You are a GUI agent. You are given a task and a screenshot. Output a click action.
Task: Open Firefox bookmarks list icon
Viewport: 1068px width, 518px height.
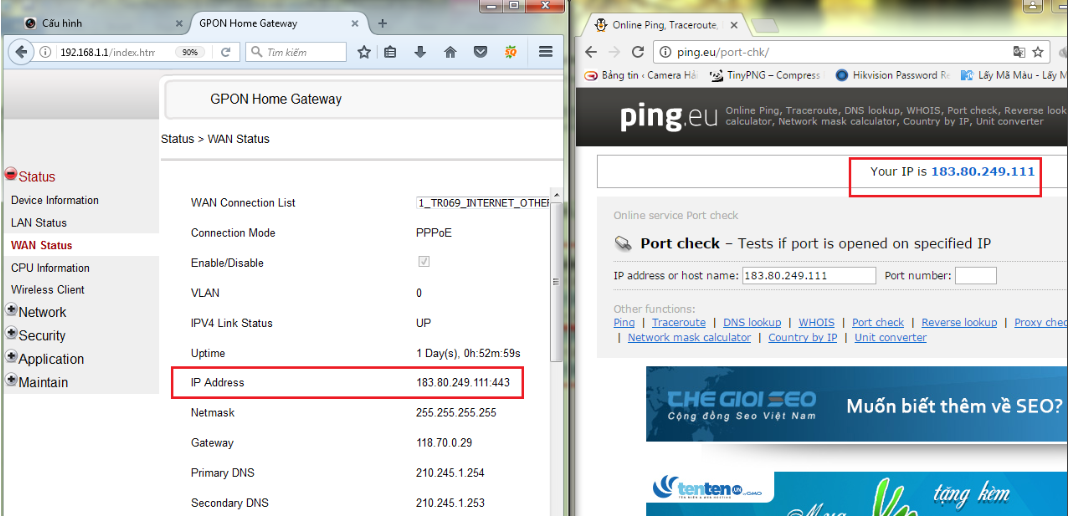pos(390,52)
